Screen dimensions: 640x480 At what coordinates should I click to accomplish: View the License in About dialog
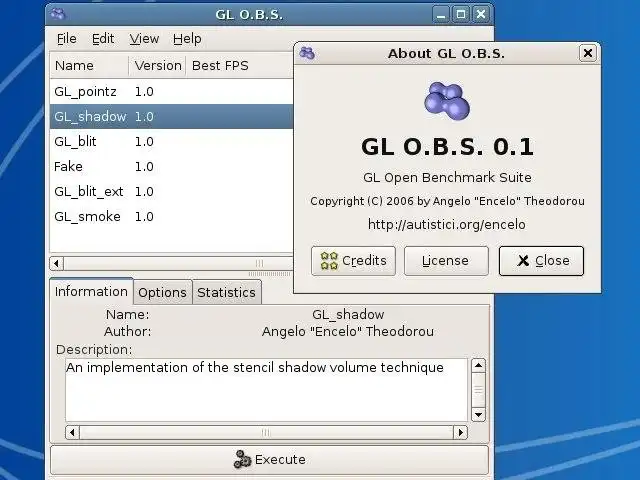pyautogui.click(x=446, y=260)
